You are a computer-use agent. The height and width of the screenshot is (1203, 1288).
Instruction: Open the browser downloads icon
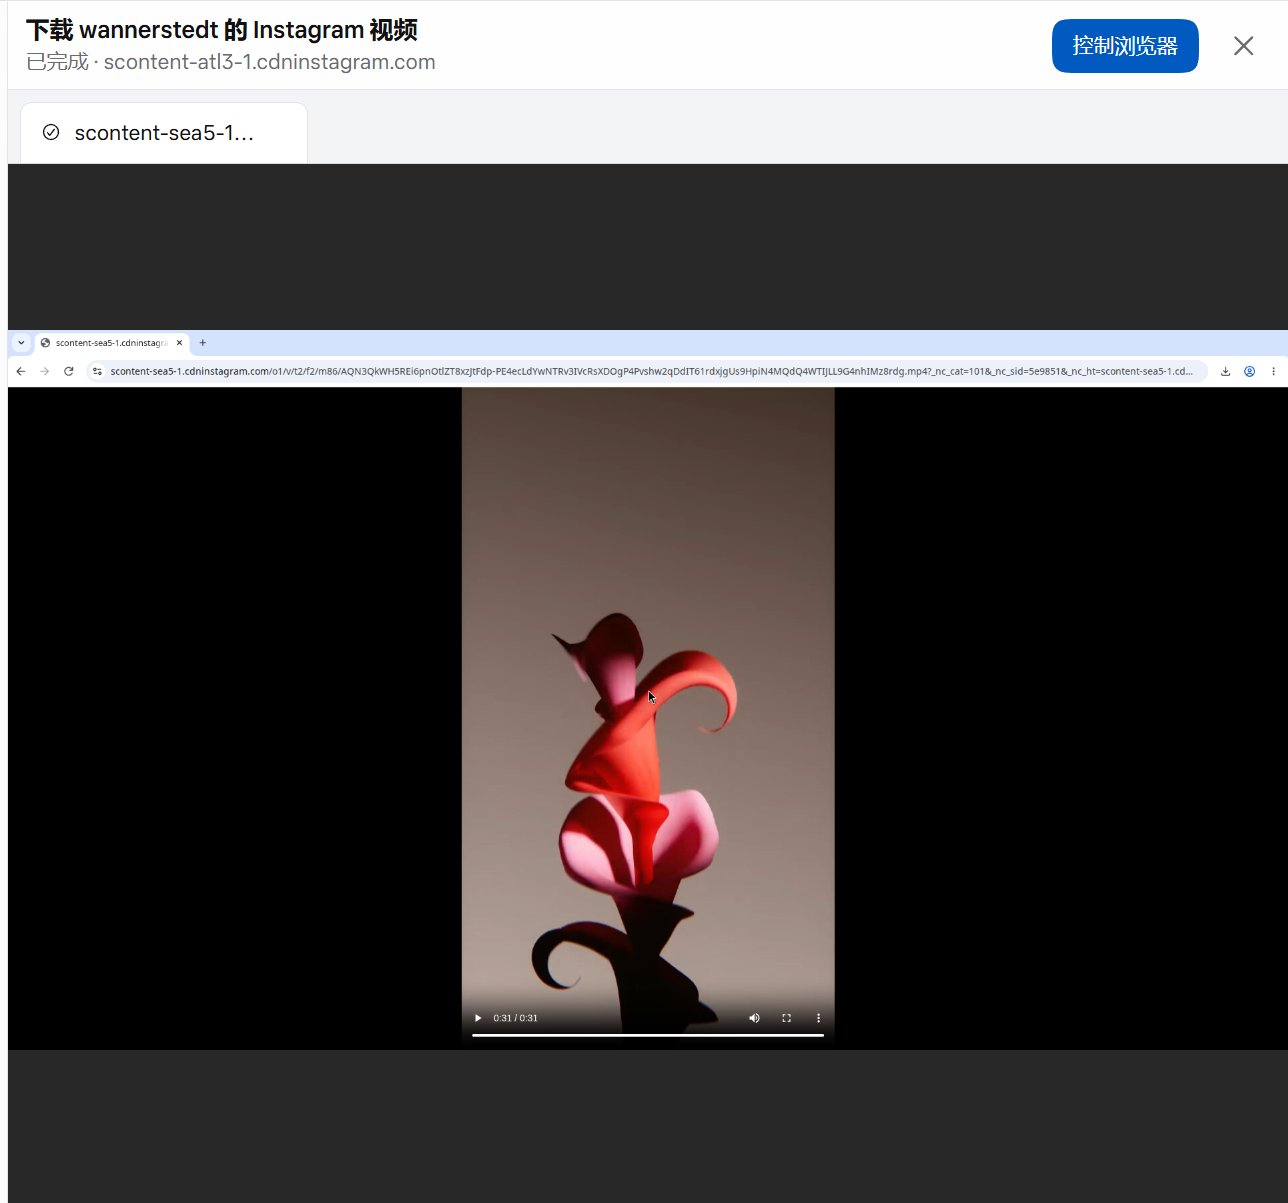click(1225, 371)
